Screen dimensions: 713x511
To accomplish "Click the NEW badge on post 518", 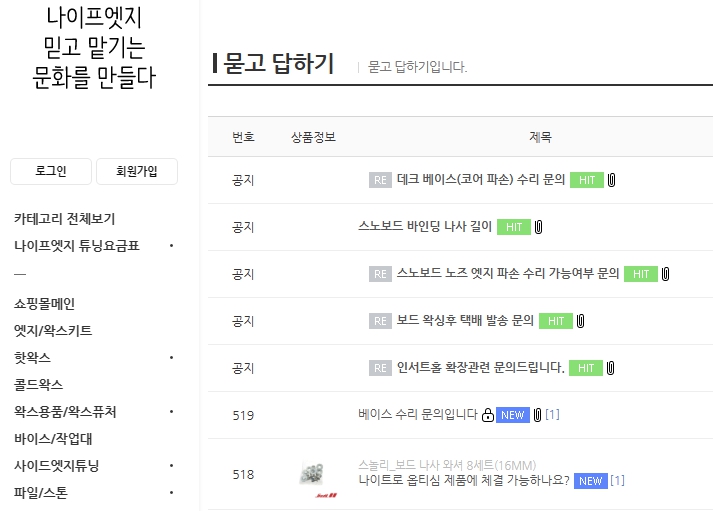I will pyautogui.click(x=590, y=481).
